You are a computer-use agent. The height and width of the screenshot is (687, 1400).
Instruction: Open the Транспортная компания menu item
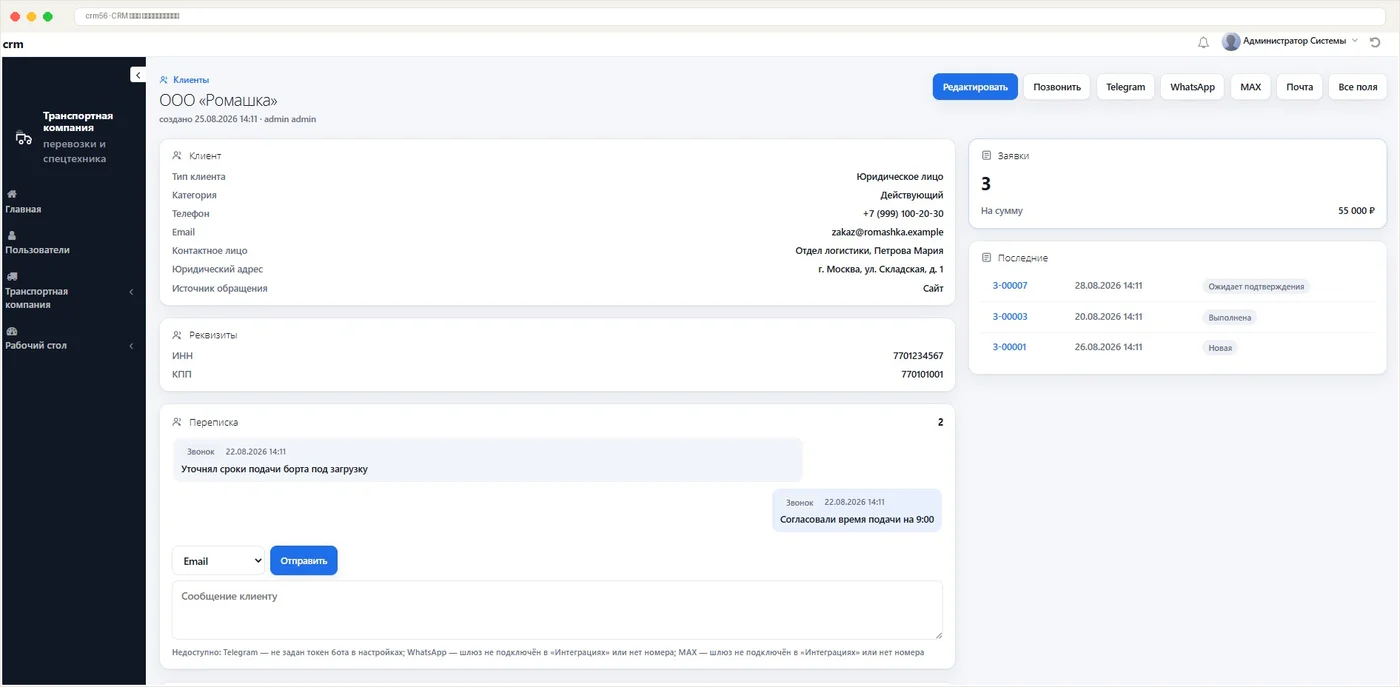[37, 298]
